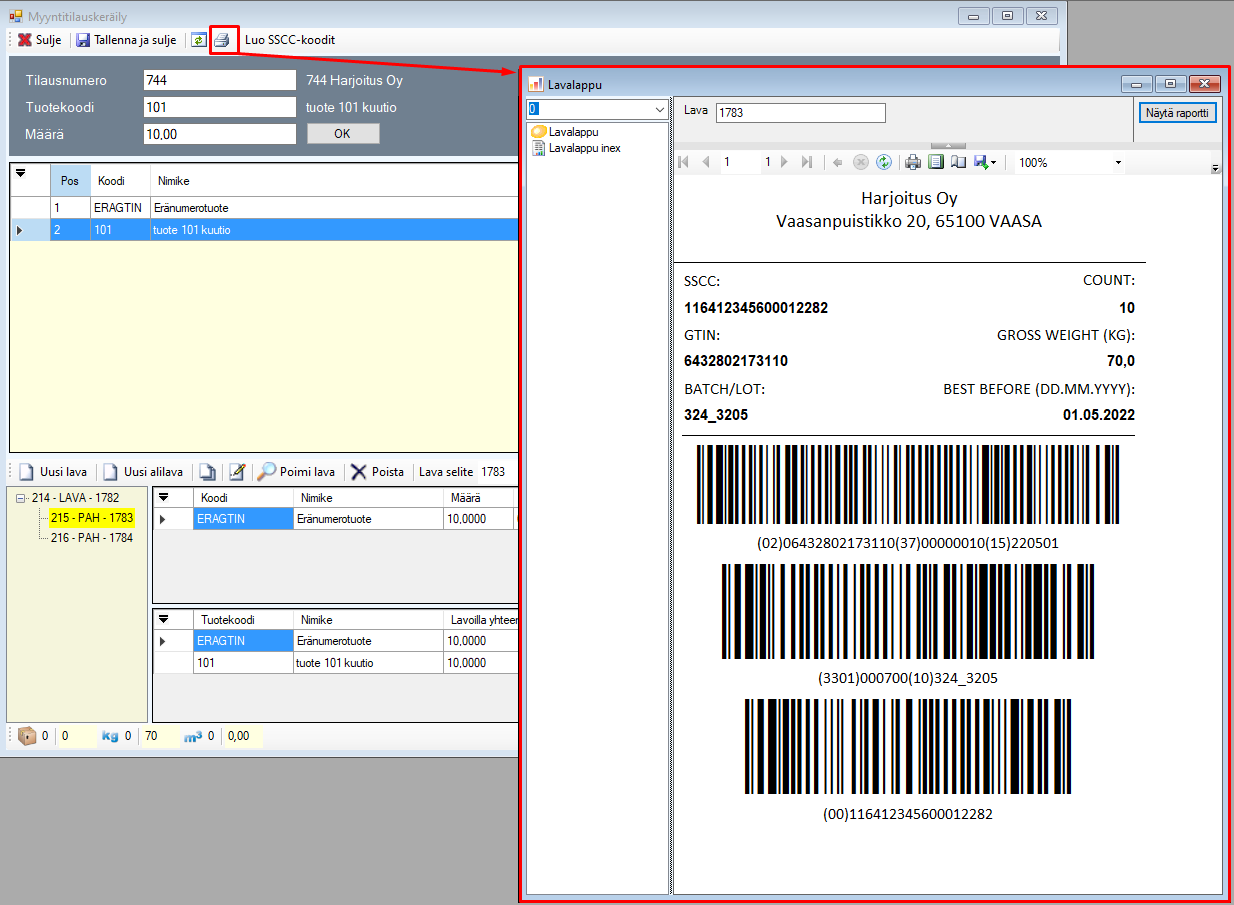The width and height of the screenshot is (1234, 905).
Task: Click the Tilausnumero input field
Action: [220, 80]
